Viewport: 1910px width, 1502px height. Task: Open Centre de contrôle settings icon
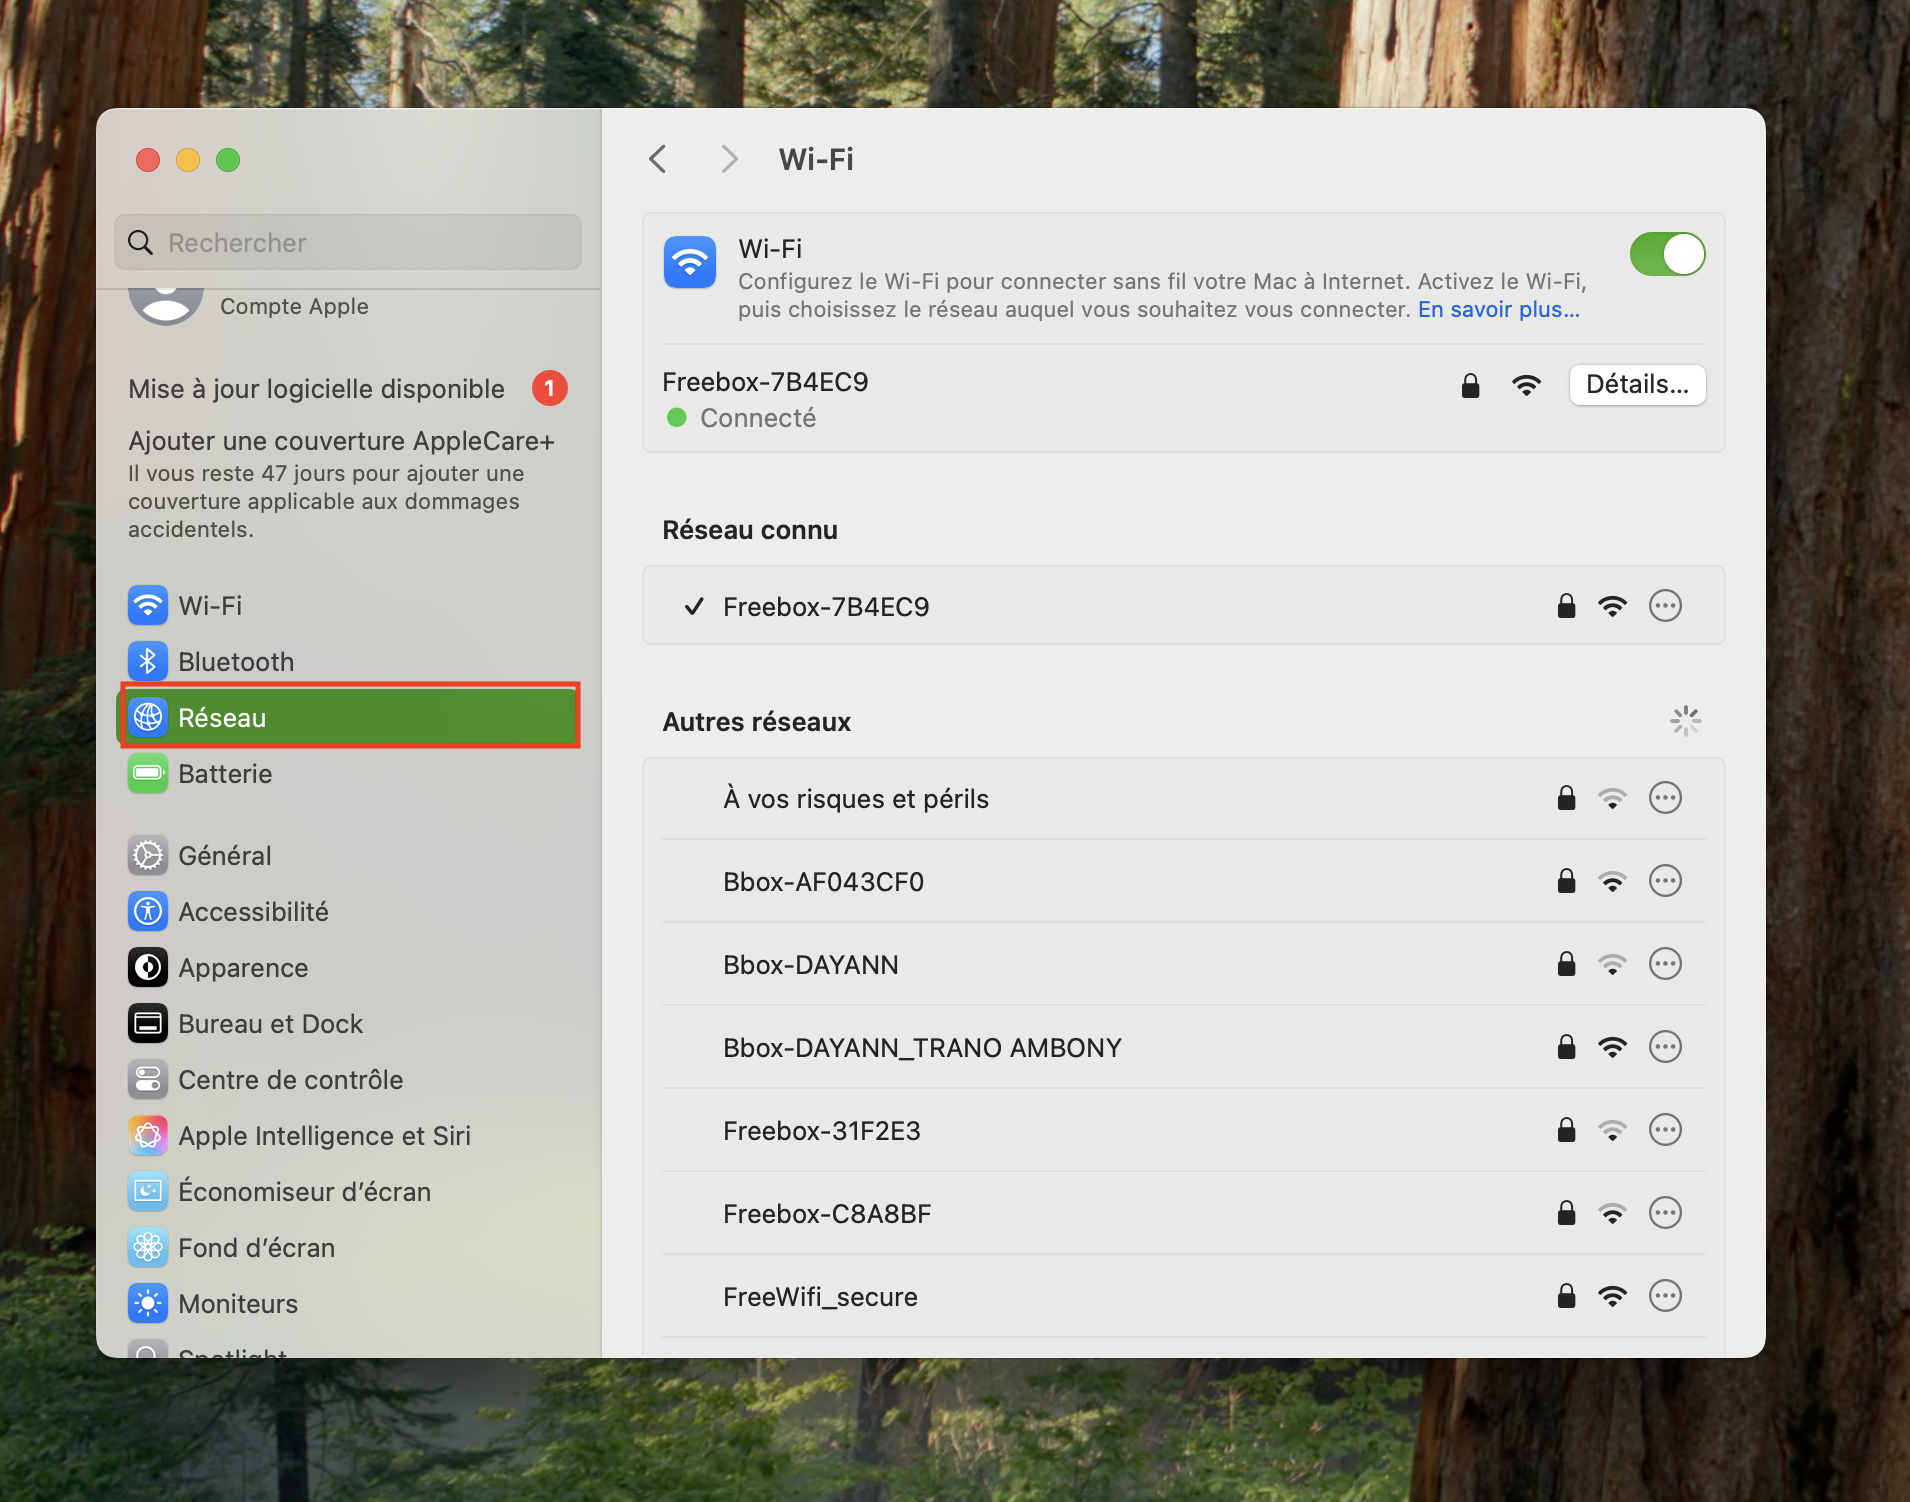point(147,1079)
